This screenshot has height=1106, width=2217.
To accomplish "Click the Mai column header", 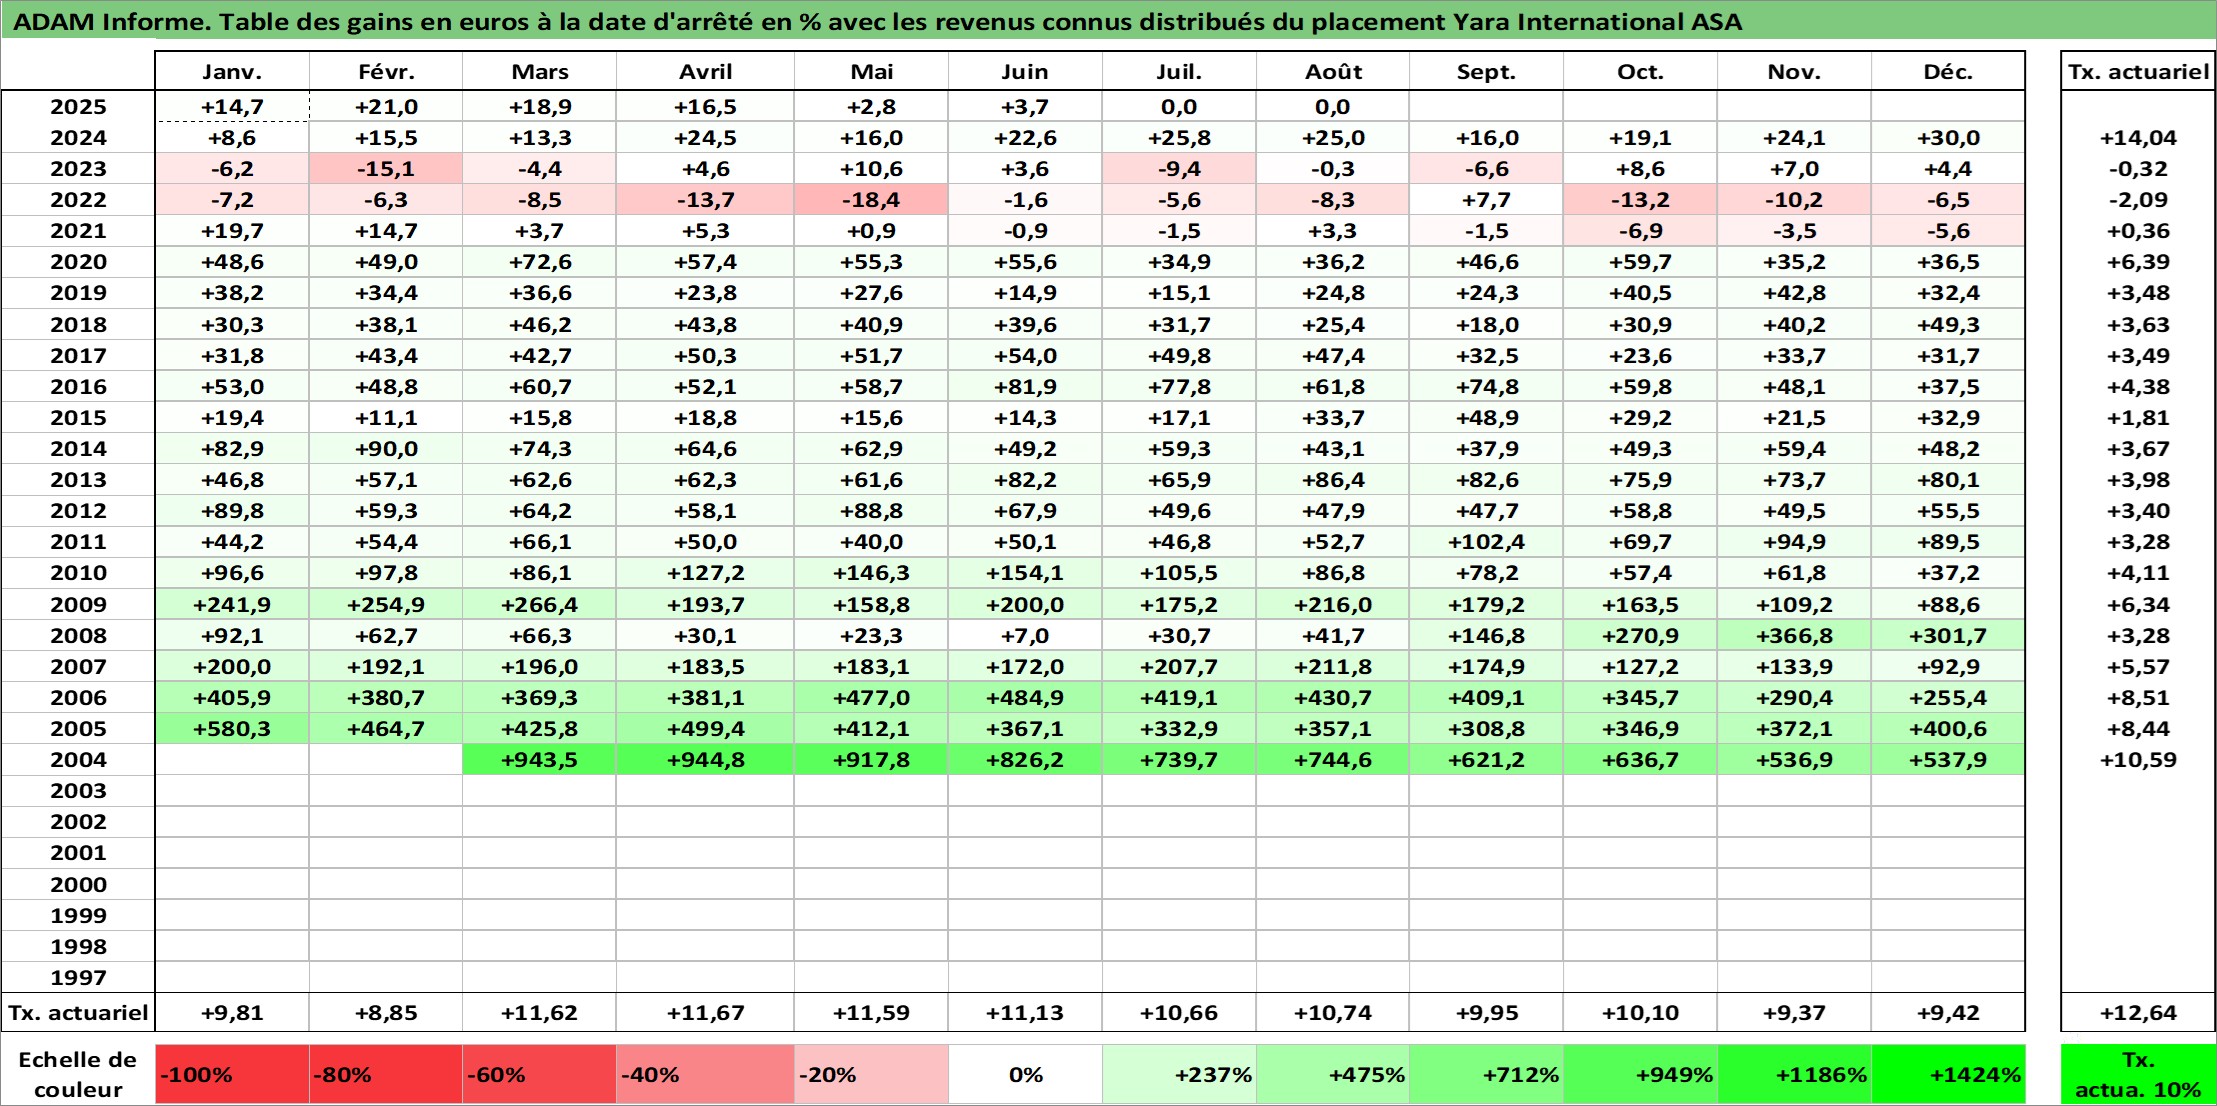I will click(x=871, y=71).
